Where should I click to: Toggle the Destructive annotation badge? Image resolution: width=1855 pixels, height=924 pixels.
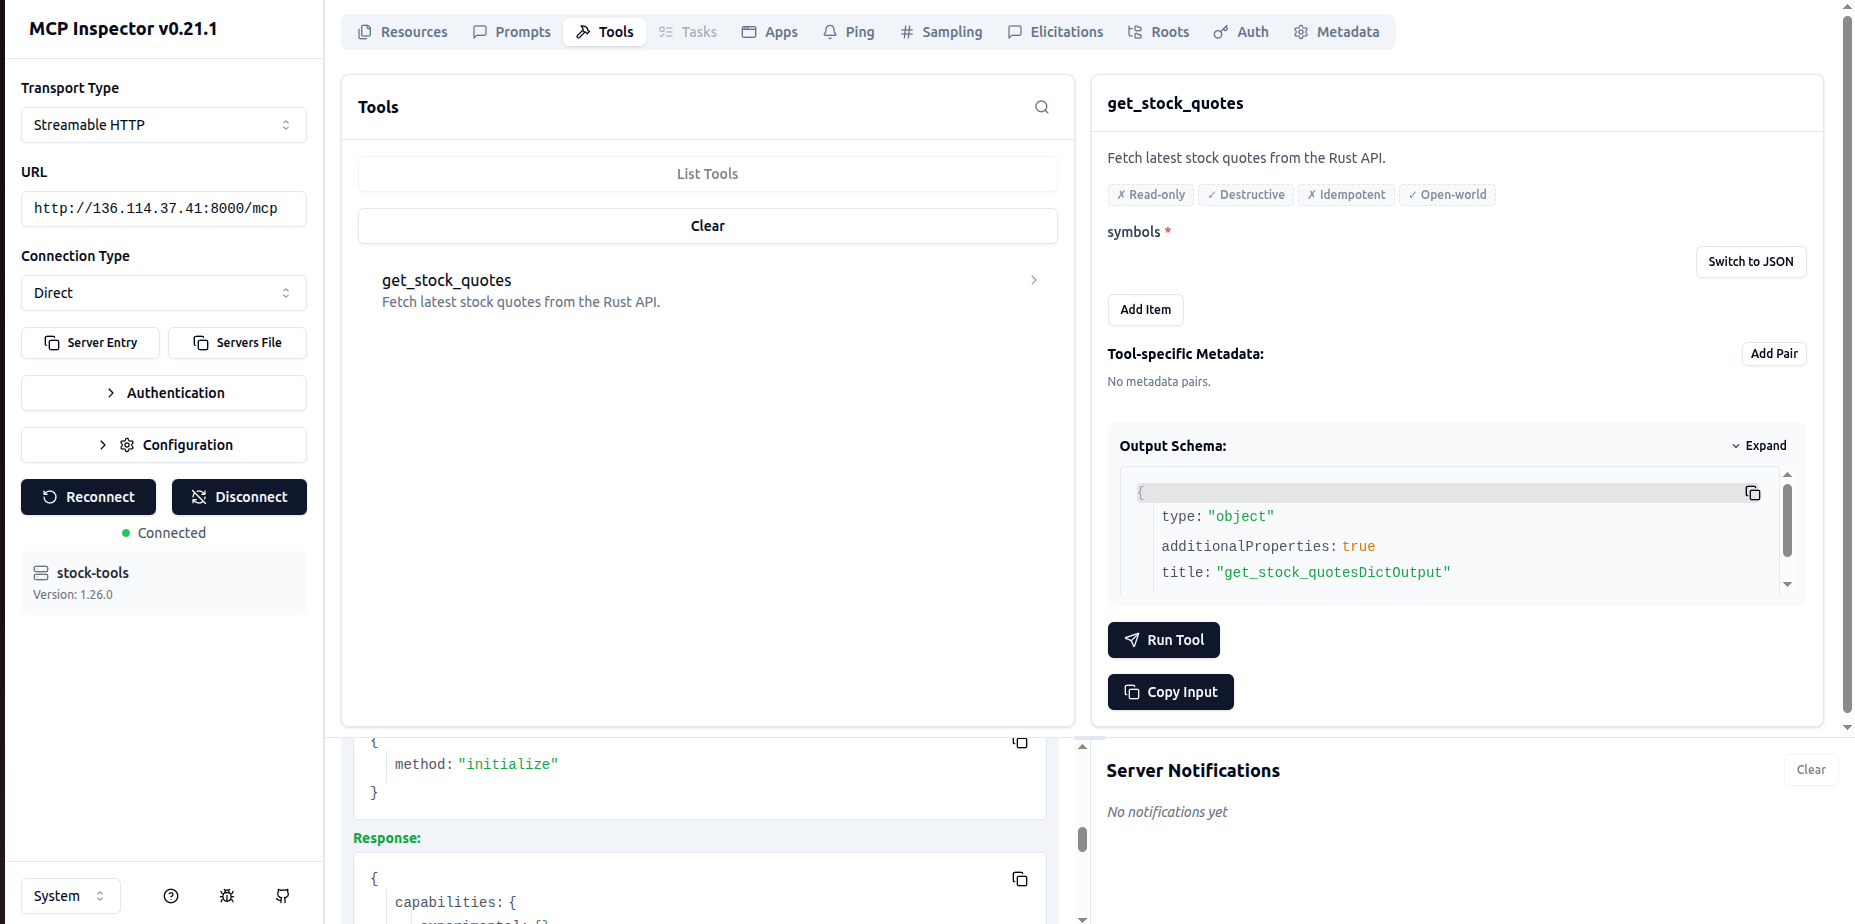[x=1245, y=195]
